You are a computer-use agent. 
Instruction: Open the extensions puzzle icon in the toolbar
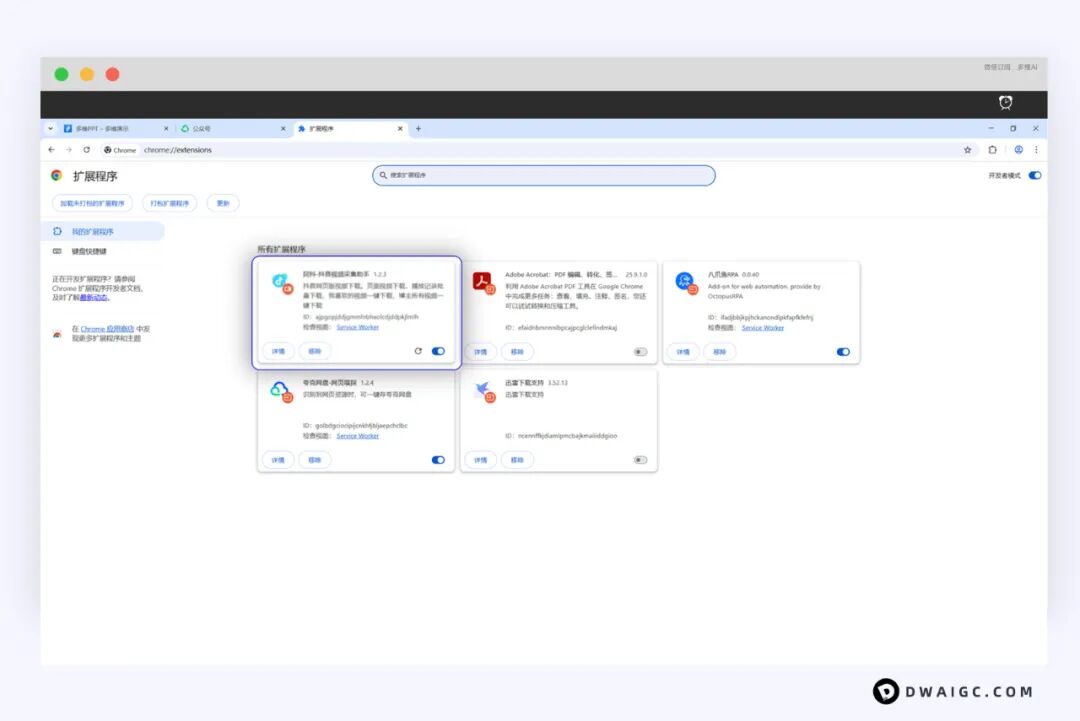992,150
